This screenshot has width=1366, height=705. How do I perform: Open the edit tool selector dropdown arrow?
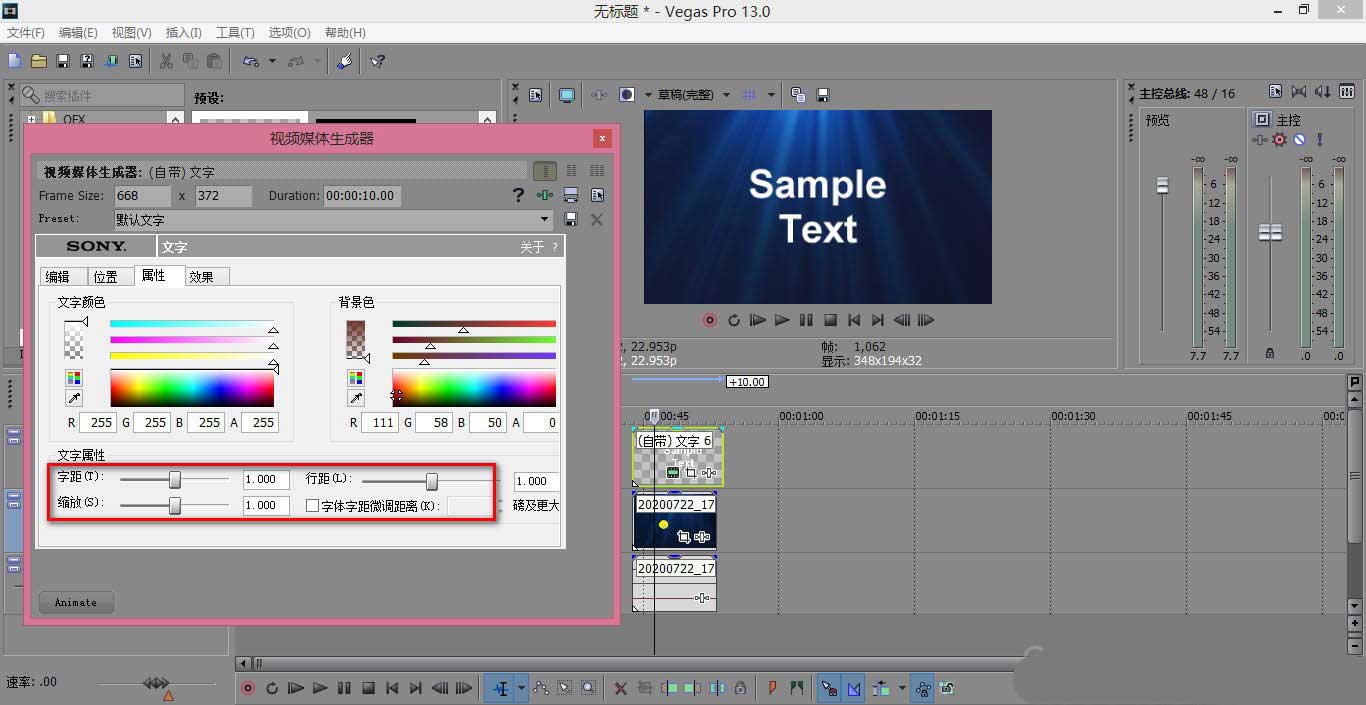point(521,688)
